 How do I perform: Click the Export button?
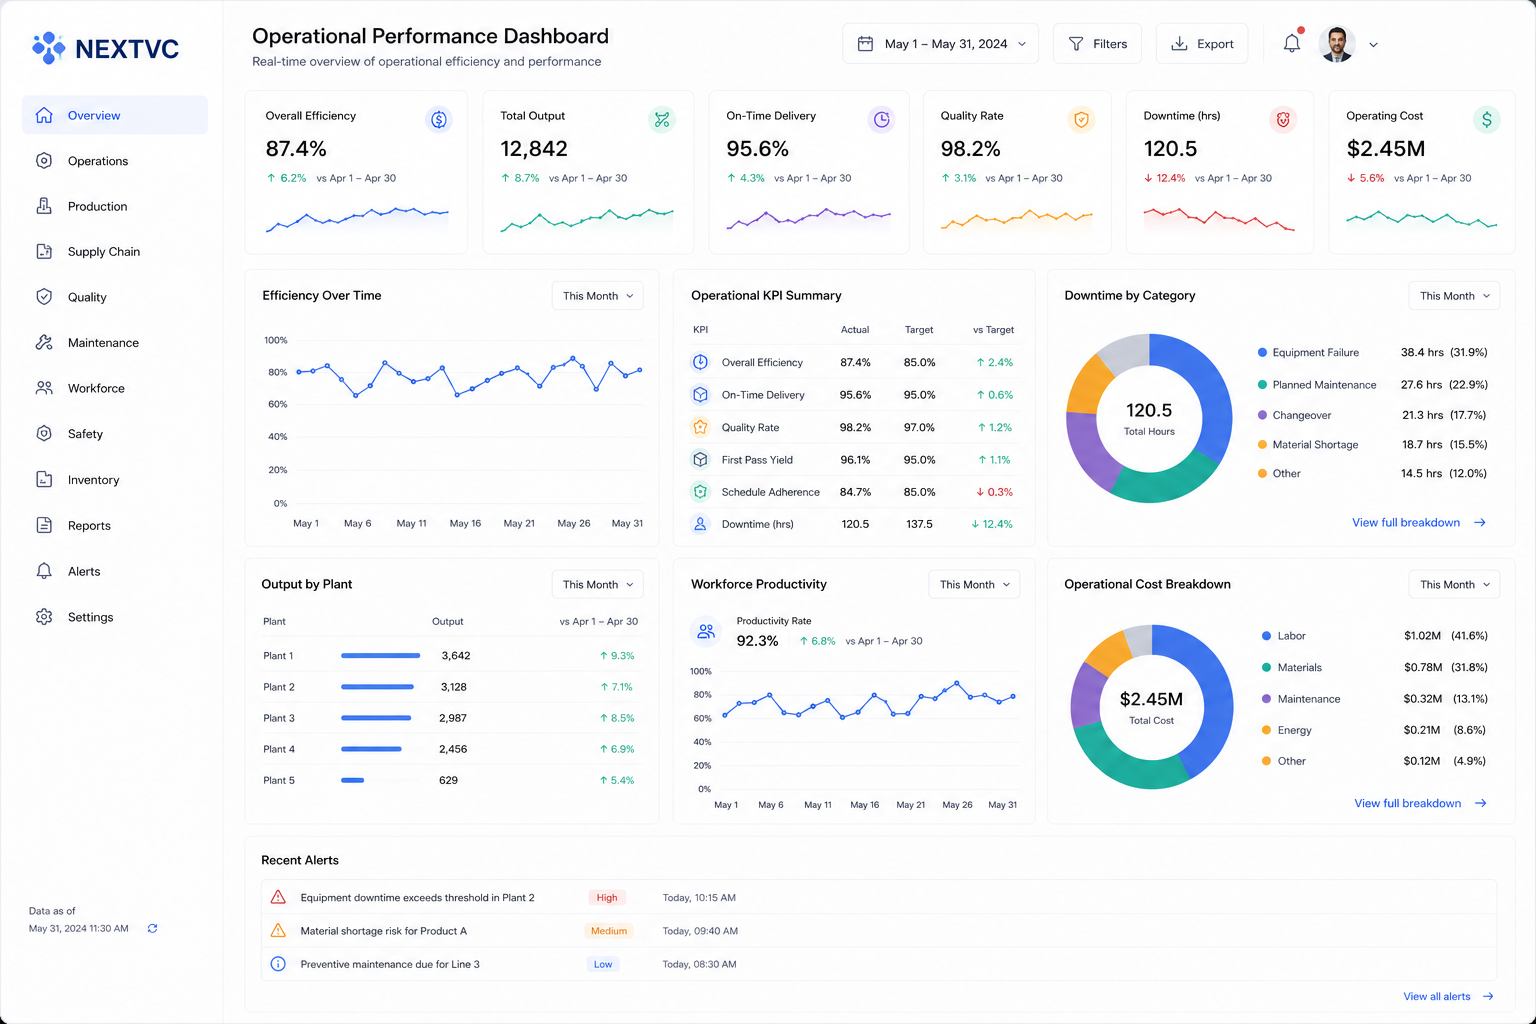[x=1202, y=44]
